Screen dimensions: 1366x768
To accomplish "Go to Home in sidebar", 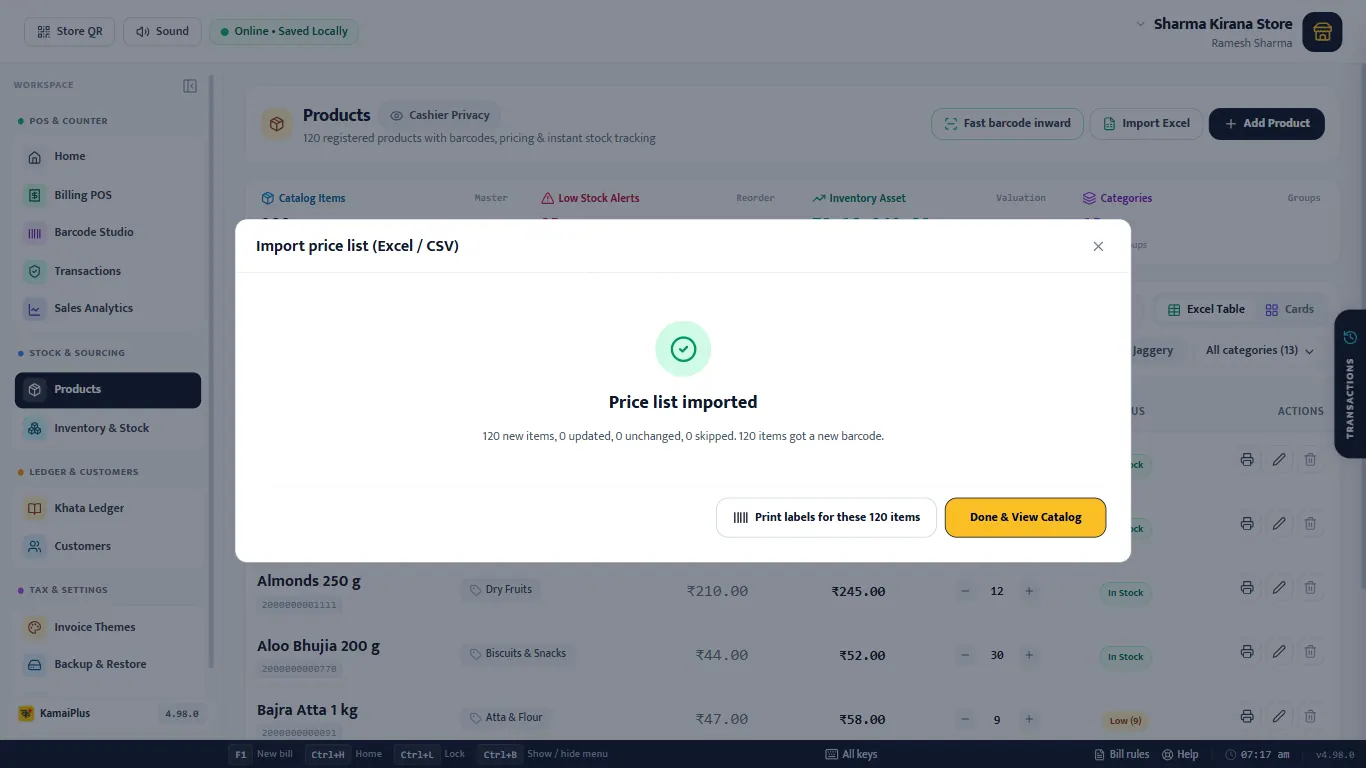I will tap(108, 157).
